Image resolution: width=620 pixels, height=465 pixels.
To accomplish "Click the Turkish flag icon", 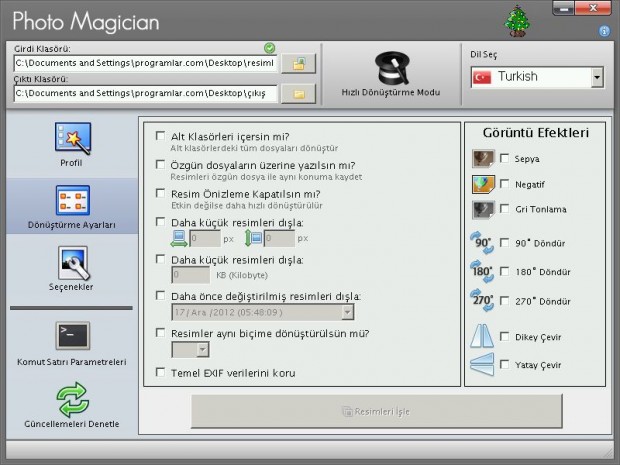I will pos(482,77).
